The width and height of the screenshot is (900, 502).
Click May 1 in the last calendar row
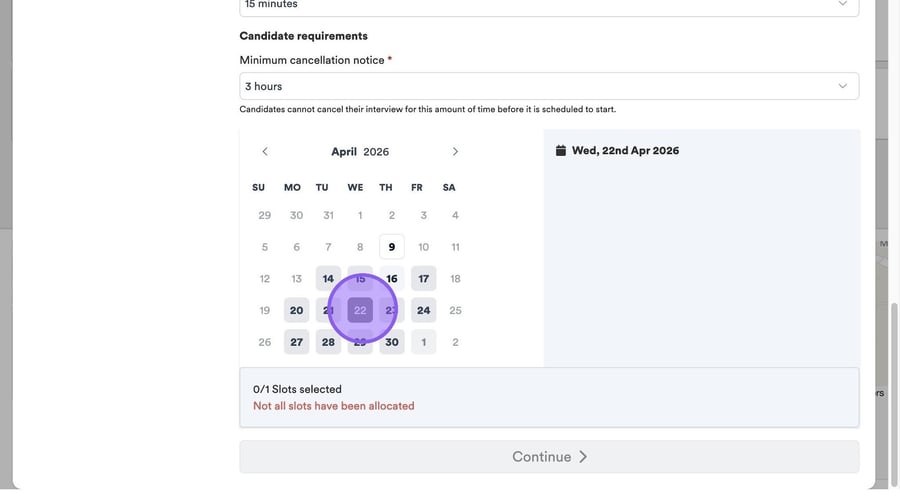pos(424,342)
